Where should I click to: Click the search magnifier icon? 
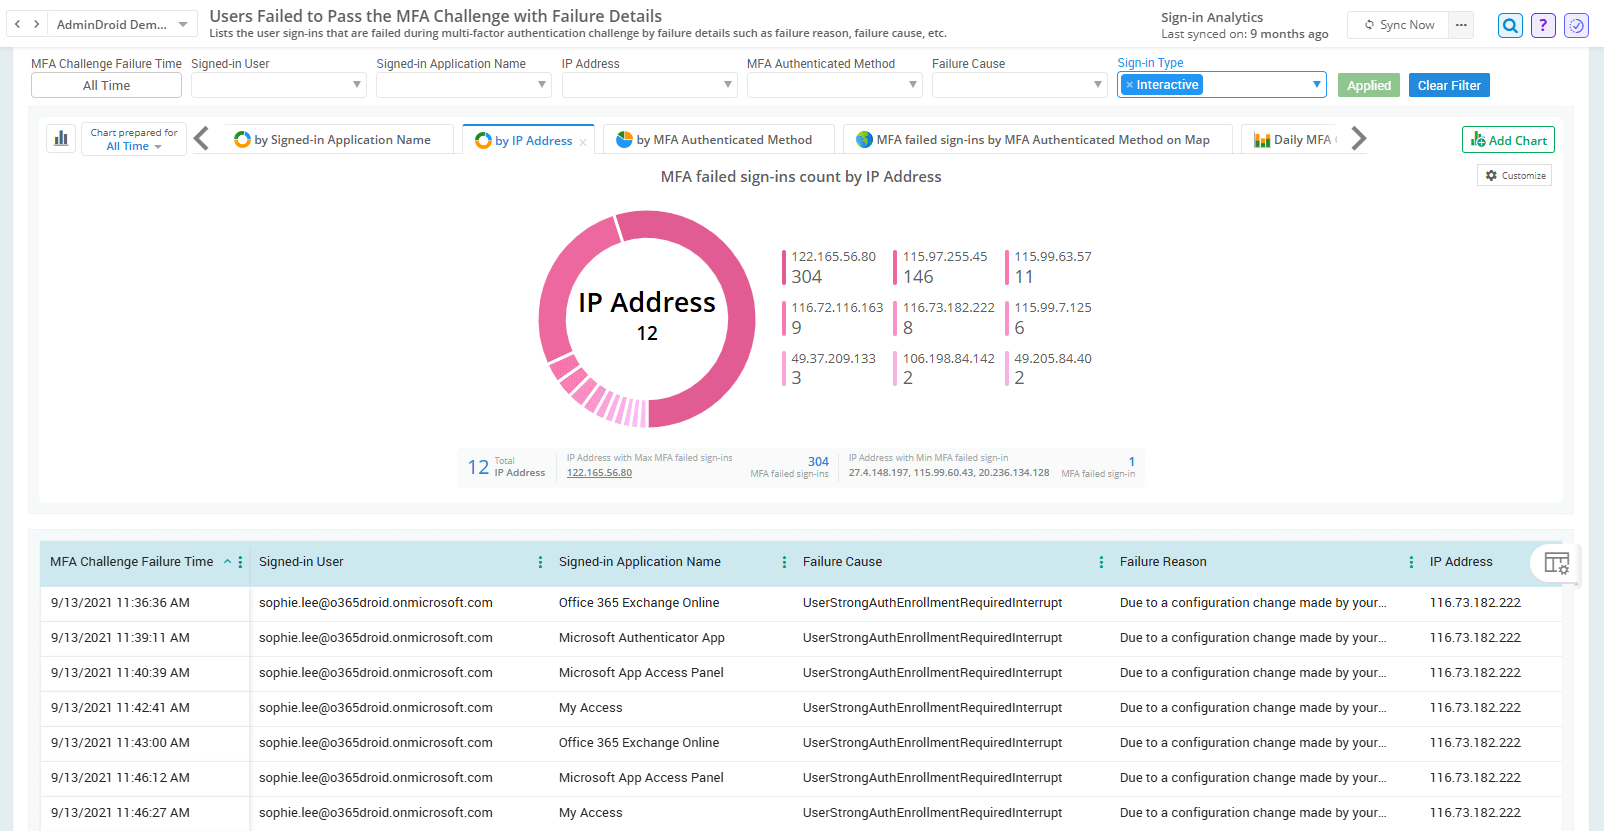click(x=1510, y=26)
